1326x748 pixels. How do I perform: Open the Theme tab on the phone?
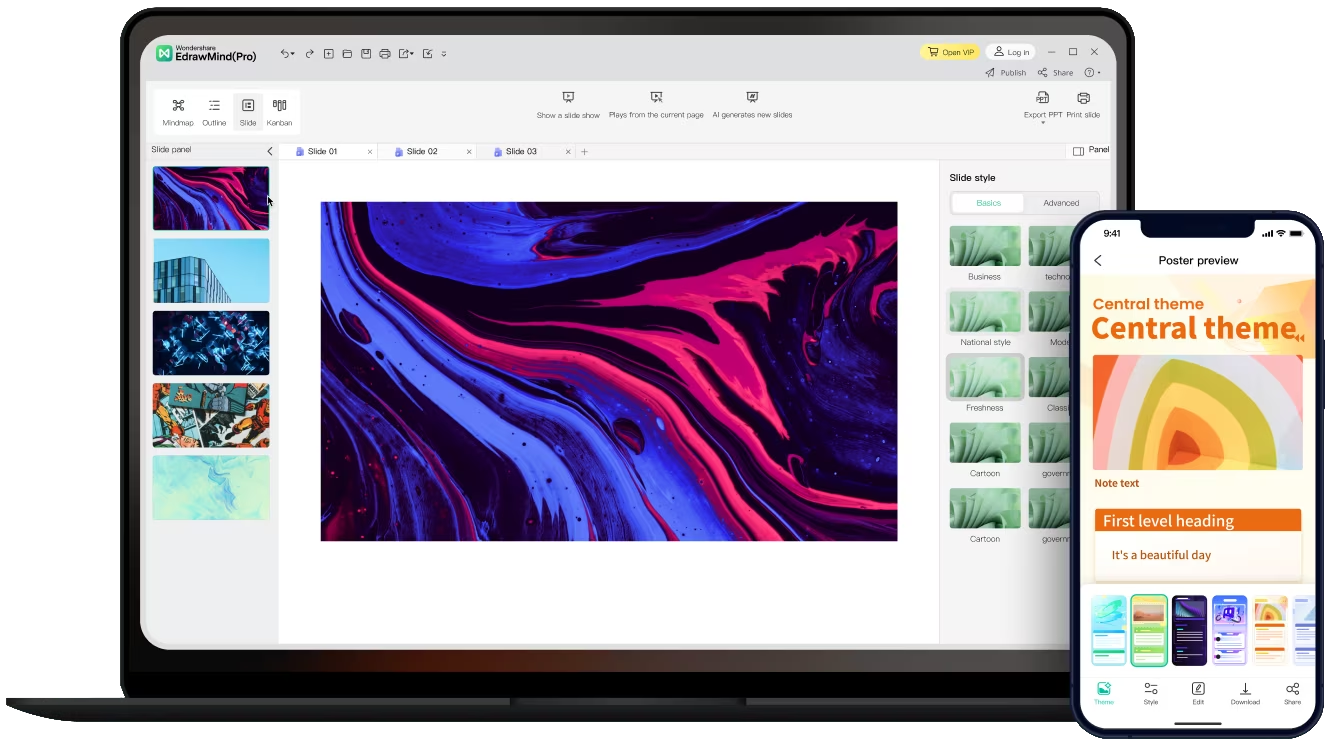click(1104, 693)
